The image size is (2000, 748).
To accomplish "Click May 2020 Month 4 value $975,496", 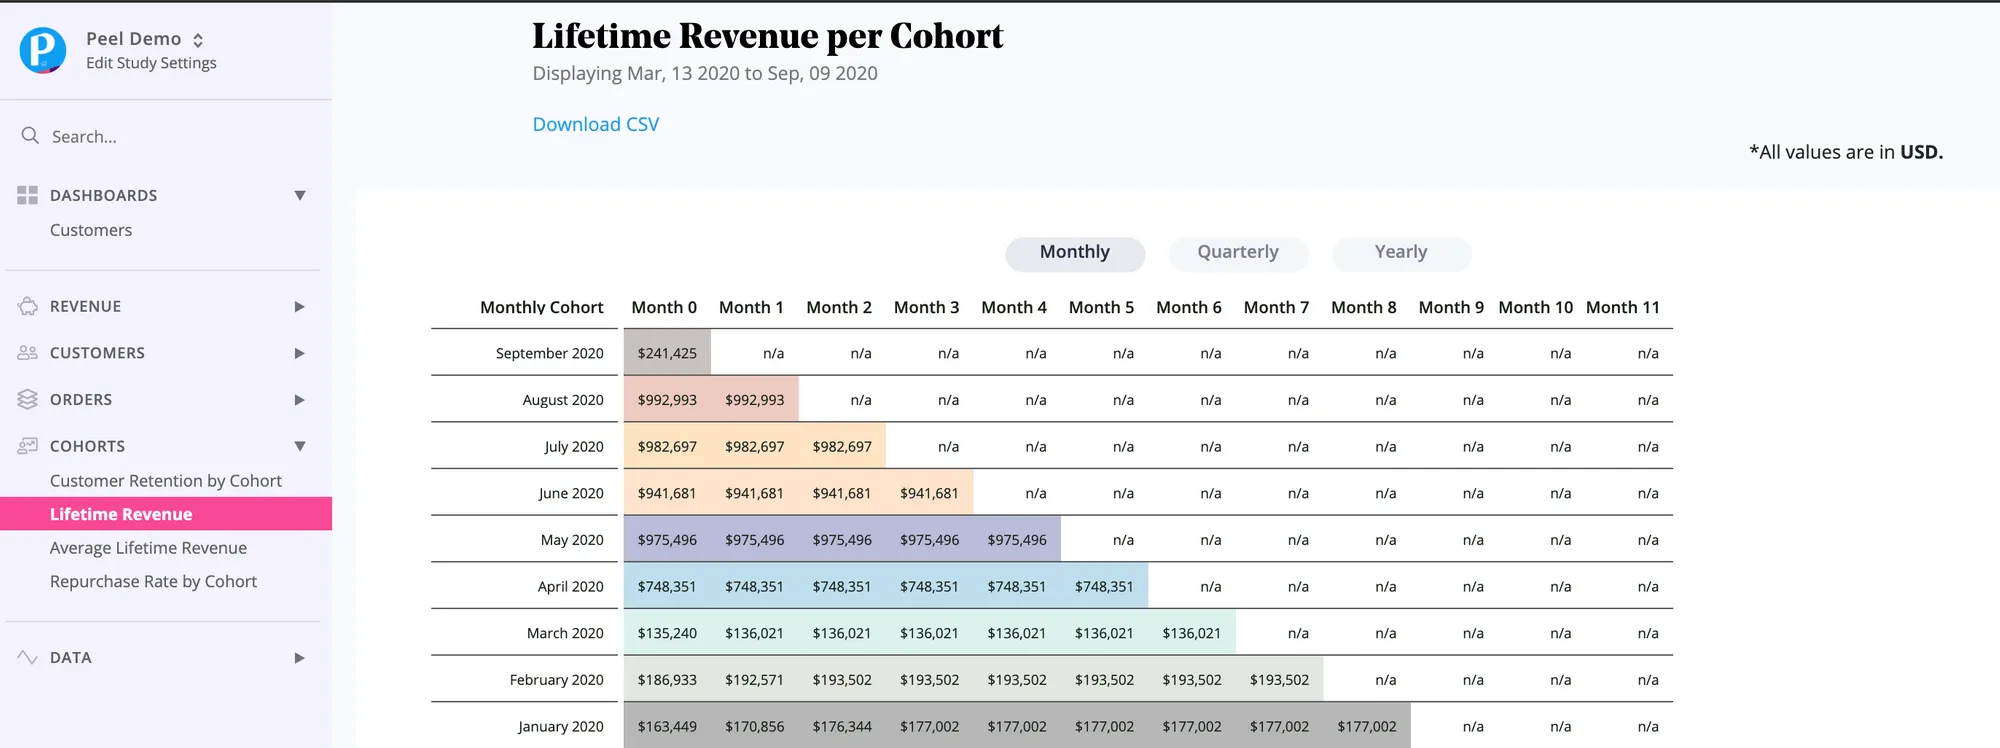I will coord(1017,540).
